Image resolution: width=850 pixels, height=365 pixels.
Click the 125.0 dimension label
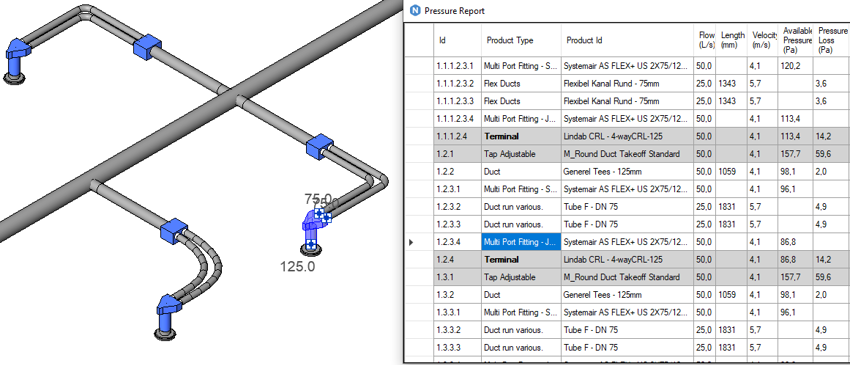coord(298,266)
